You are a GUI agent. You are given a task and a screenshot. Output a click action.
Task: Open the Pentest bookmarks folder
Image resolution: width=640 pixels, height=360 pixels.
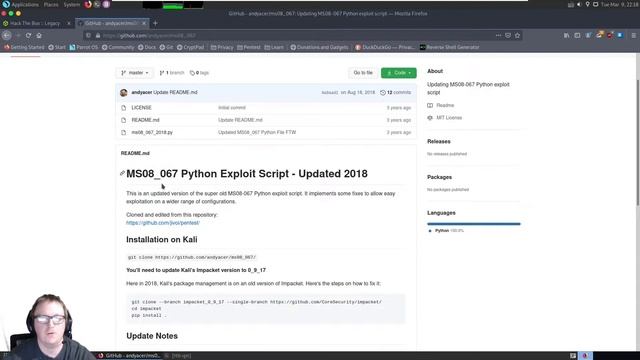click(x=249, y=47)
